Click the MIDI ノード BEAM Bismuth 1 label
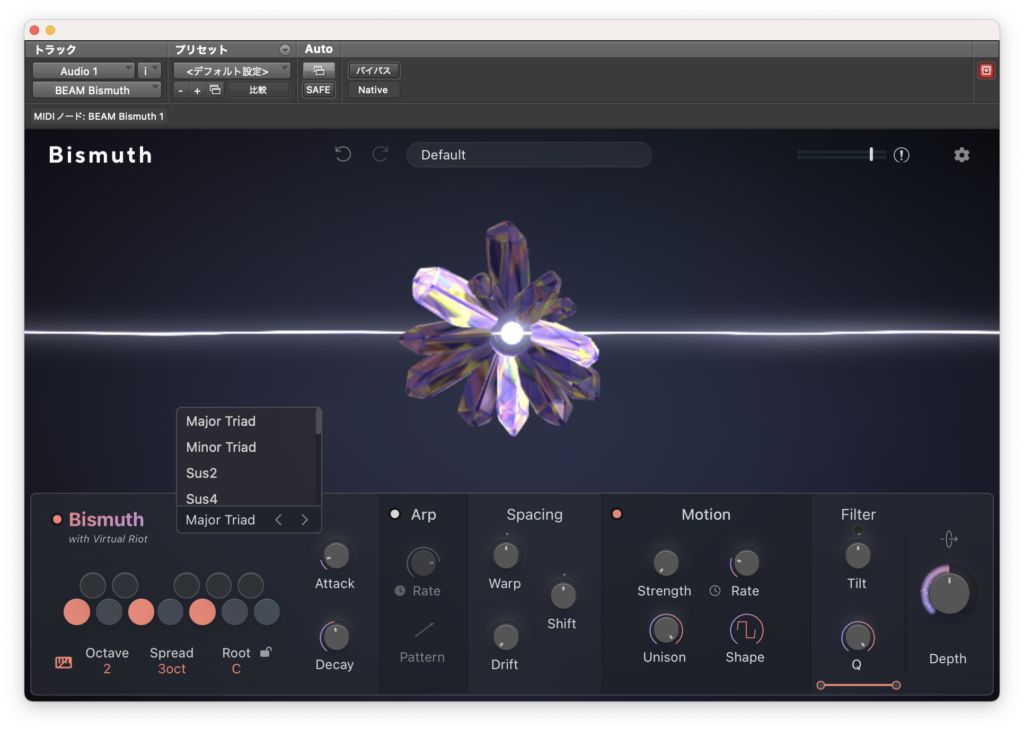 99,116
